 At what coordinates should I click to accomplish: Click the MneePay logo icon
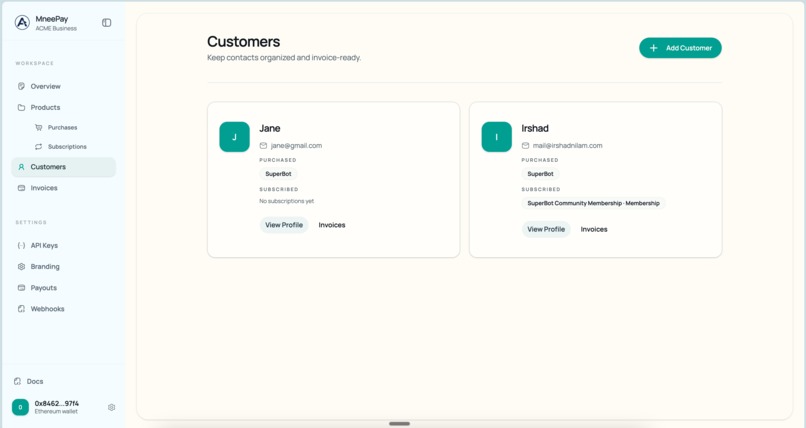[22, 23]
